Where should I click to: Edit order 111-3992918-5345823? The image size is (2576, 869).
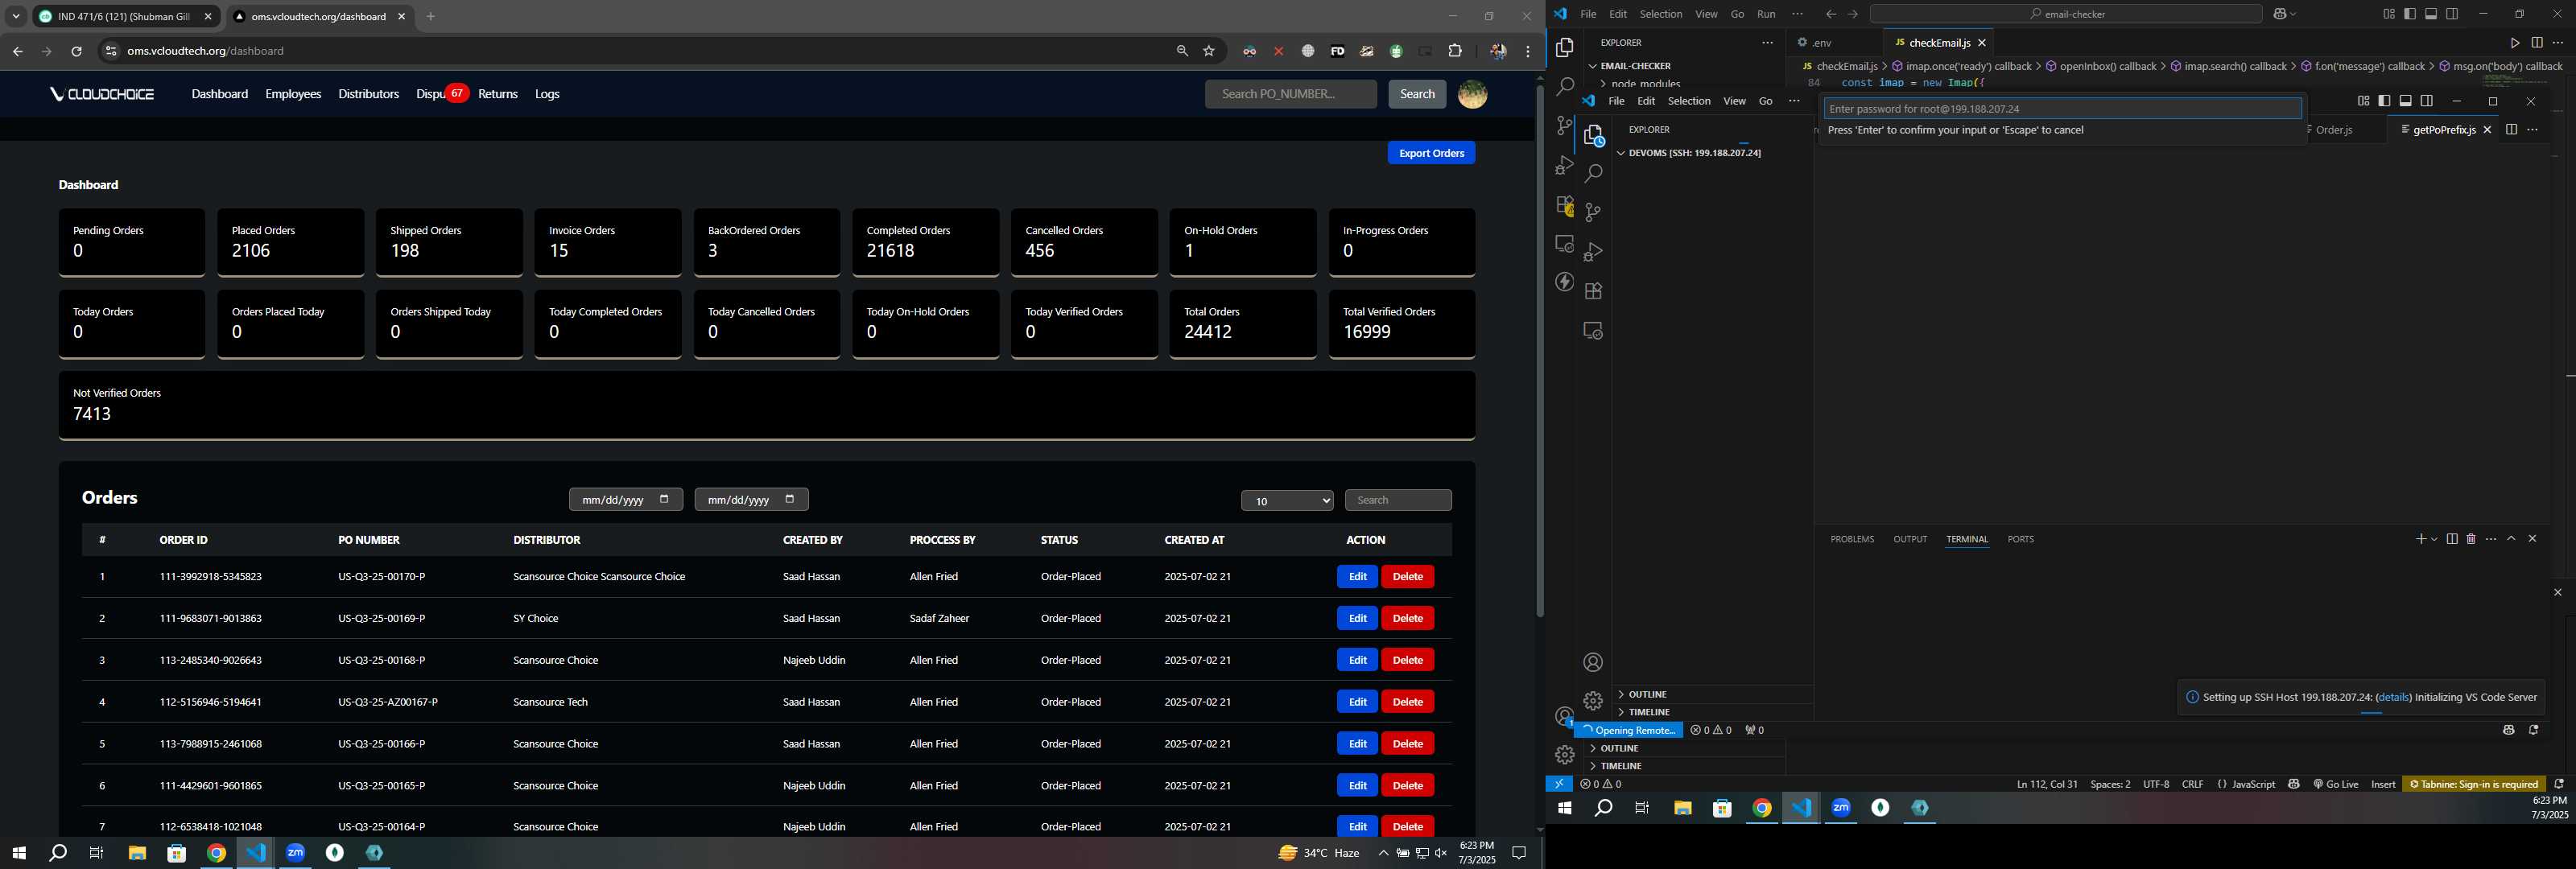[x=1357, y=577]
